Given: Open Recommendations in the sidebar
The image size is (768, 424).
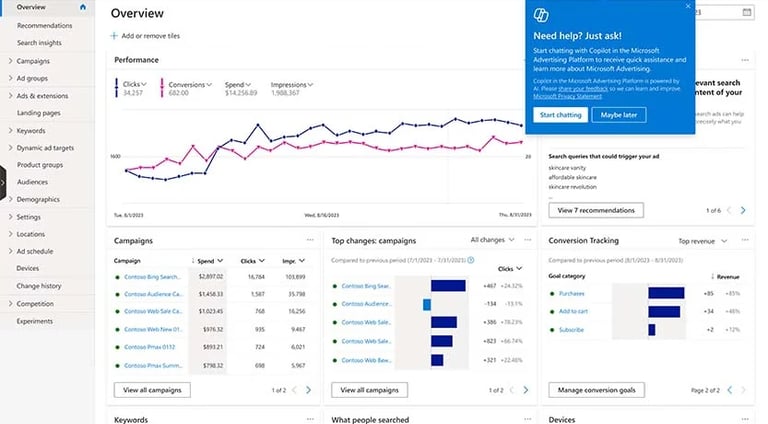Looking at the screenshot, I should [45, 25].
